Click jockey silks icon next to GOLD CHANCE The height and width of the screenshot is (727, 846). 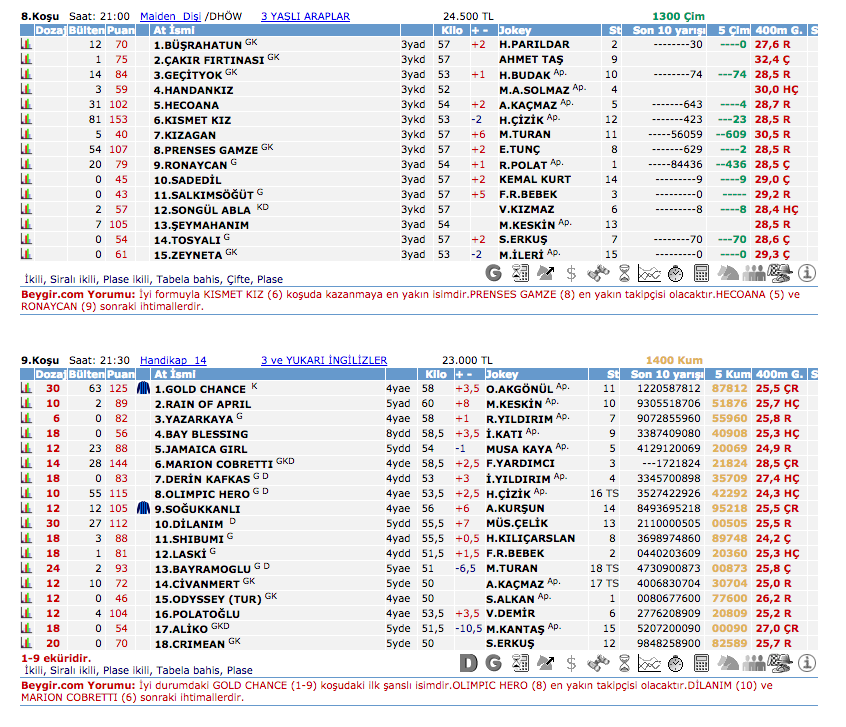coord(143,388)
